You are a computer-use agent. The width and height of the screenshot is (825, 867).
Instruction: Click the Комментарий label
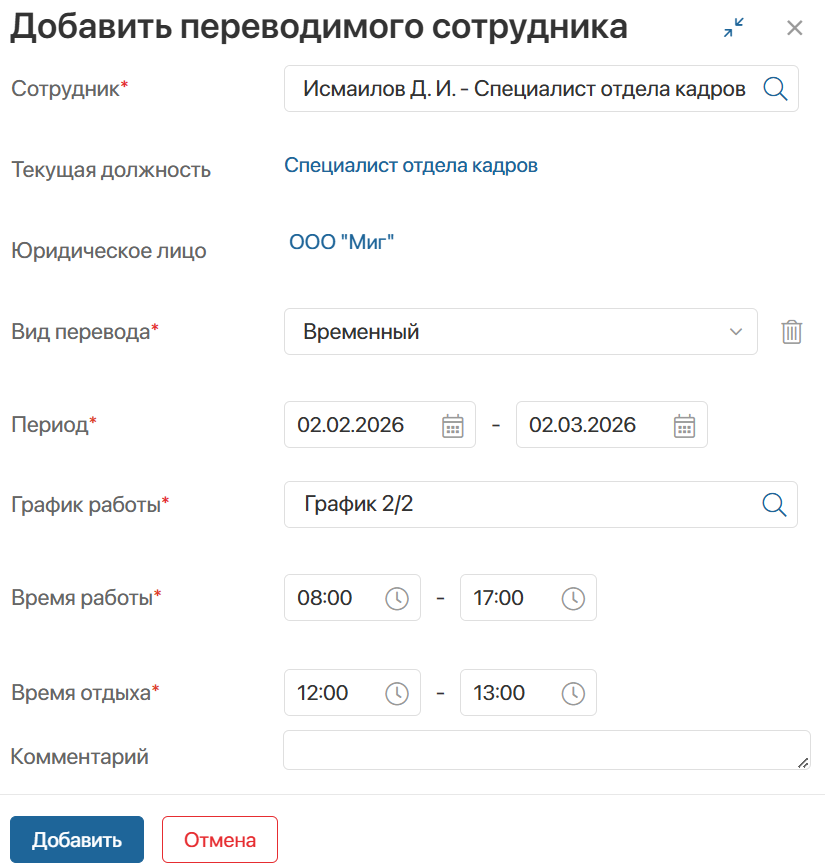click(80, 756)
